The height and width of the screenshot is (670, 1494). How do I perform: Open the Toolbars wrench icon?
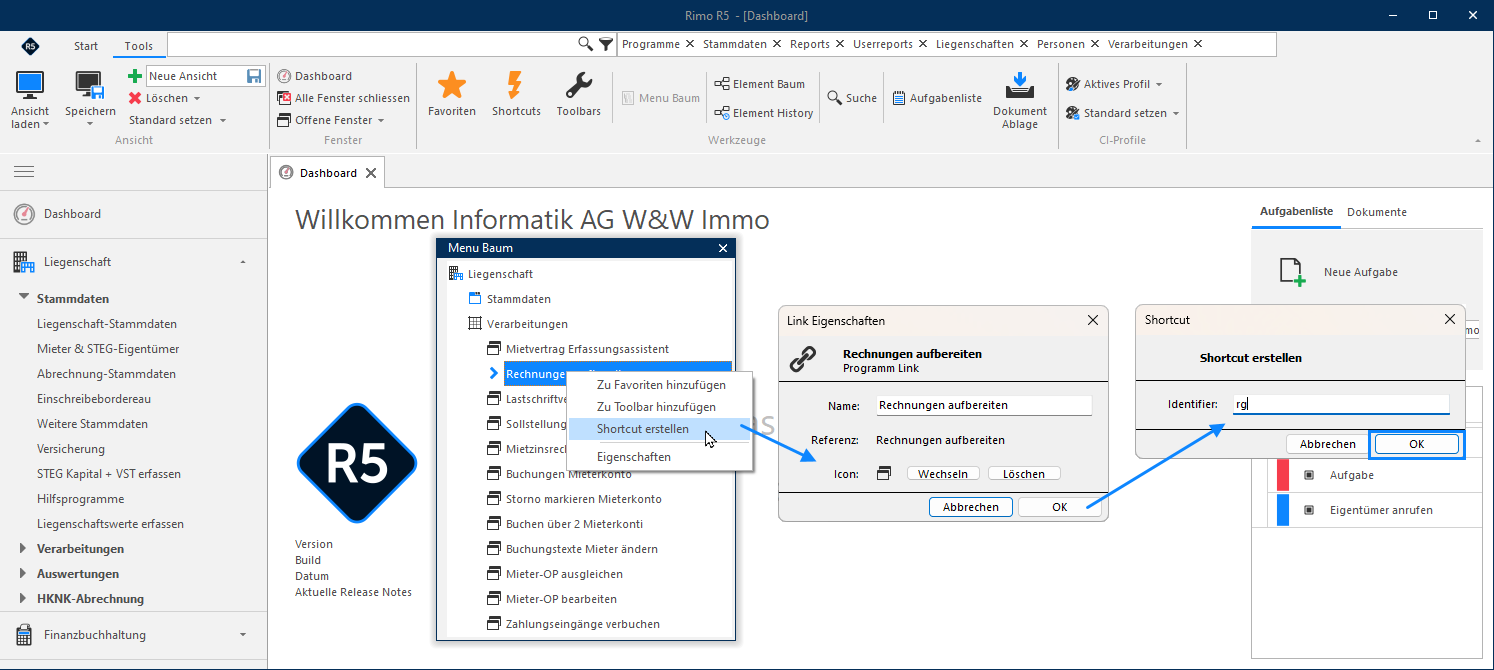pos(579,85)
